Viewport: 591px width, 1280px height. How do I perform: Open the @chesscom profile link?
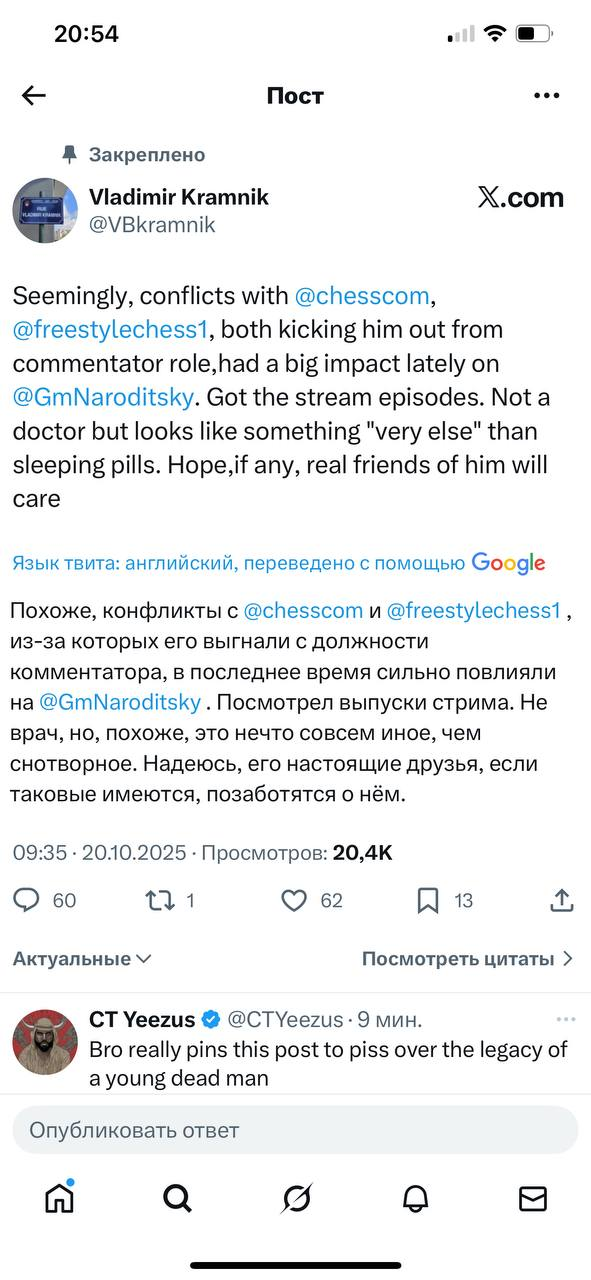coord(365,295)
